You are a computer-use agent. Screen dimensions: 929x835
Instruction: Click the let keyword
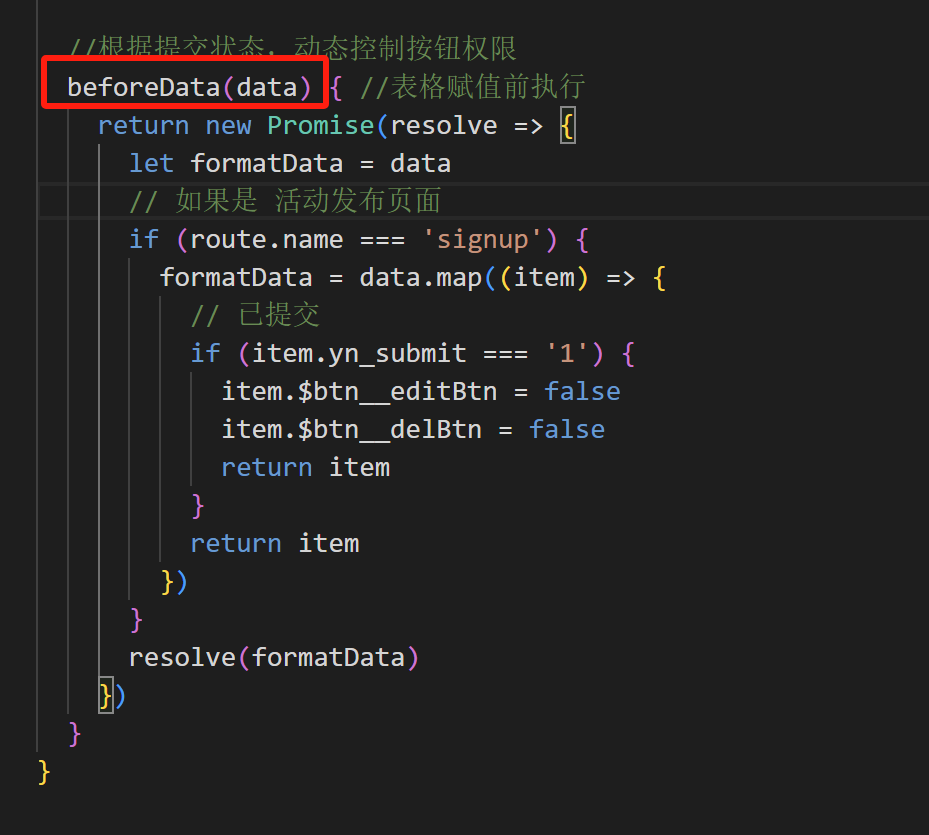click(151, 164)
